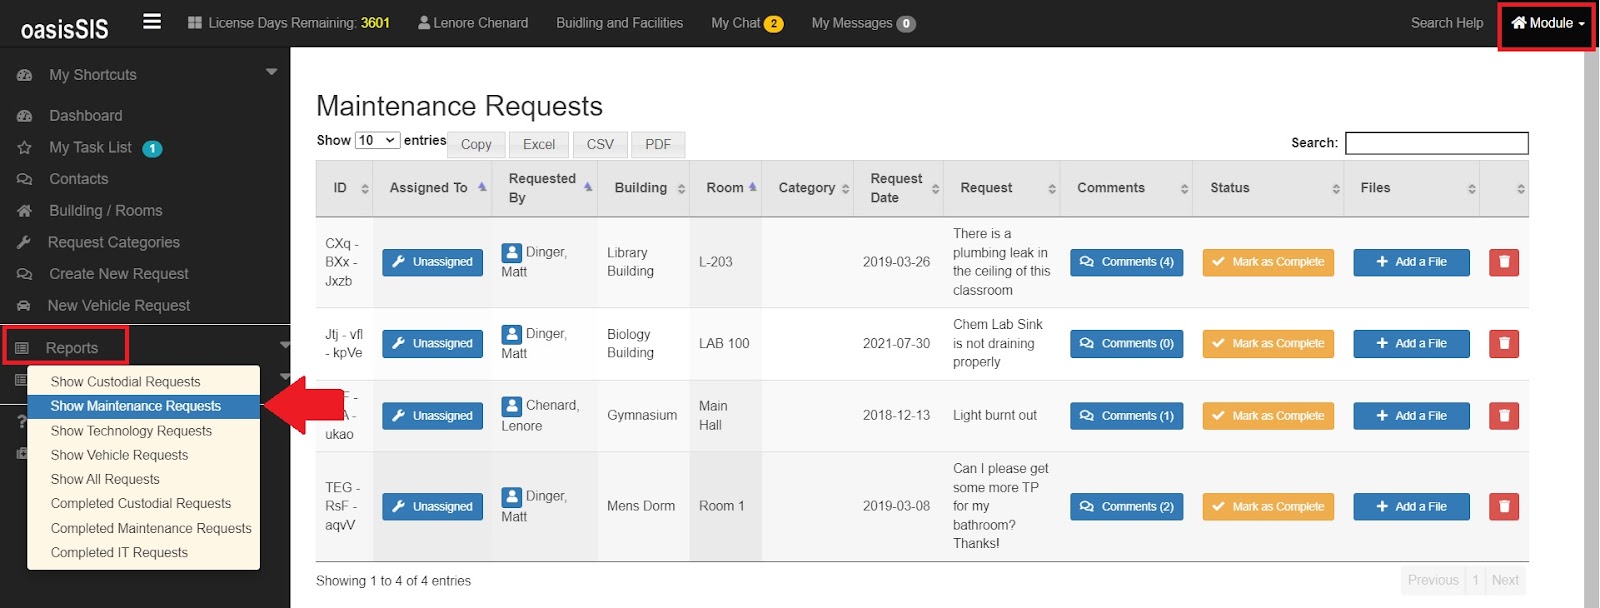The height and width of the screenshot is (608, 1600).
Task: Collapse the My Shortcuts section arrow
Action: (271, 72)
